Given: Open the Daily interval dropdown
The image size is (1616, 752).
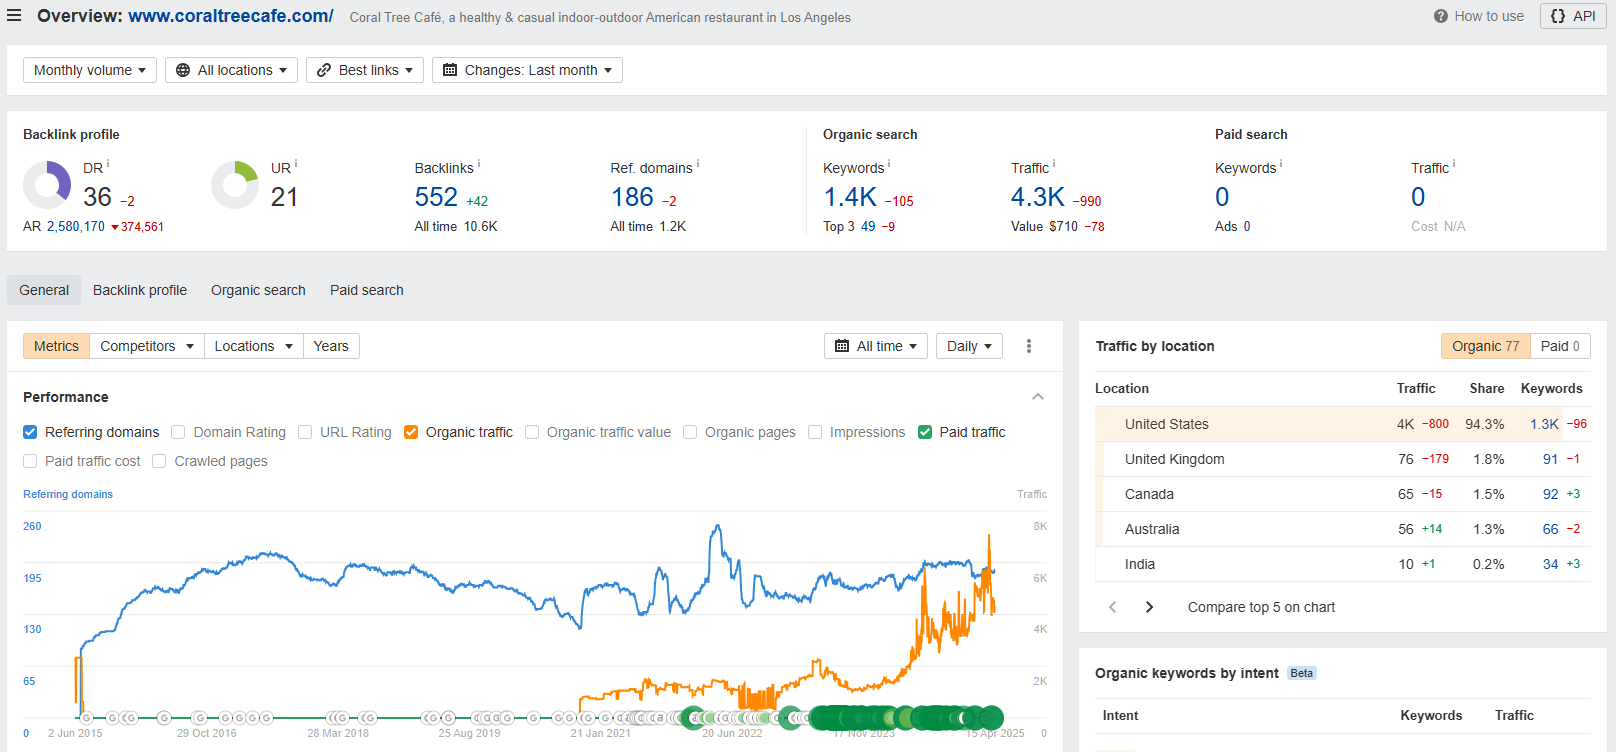Looking at the screenshot, I should click(969, 346).
